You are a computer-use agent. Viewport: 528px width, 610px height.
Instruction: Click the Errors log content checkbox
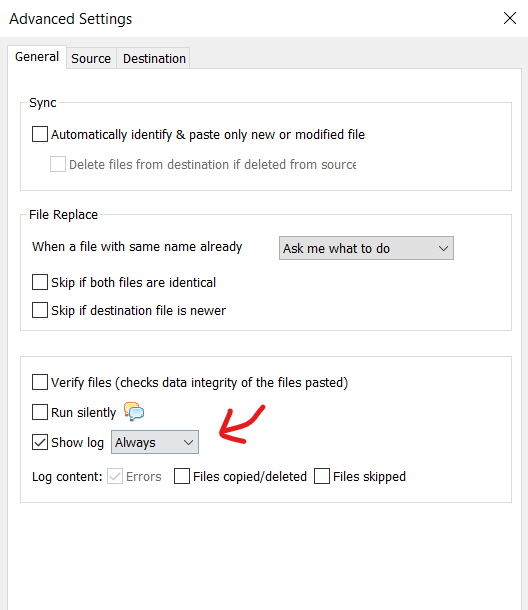click(x=115, y=476)
